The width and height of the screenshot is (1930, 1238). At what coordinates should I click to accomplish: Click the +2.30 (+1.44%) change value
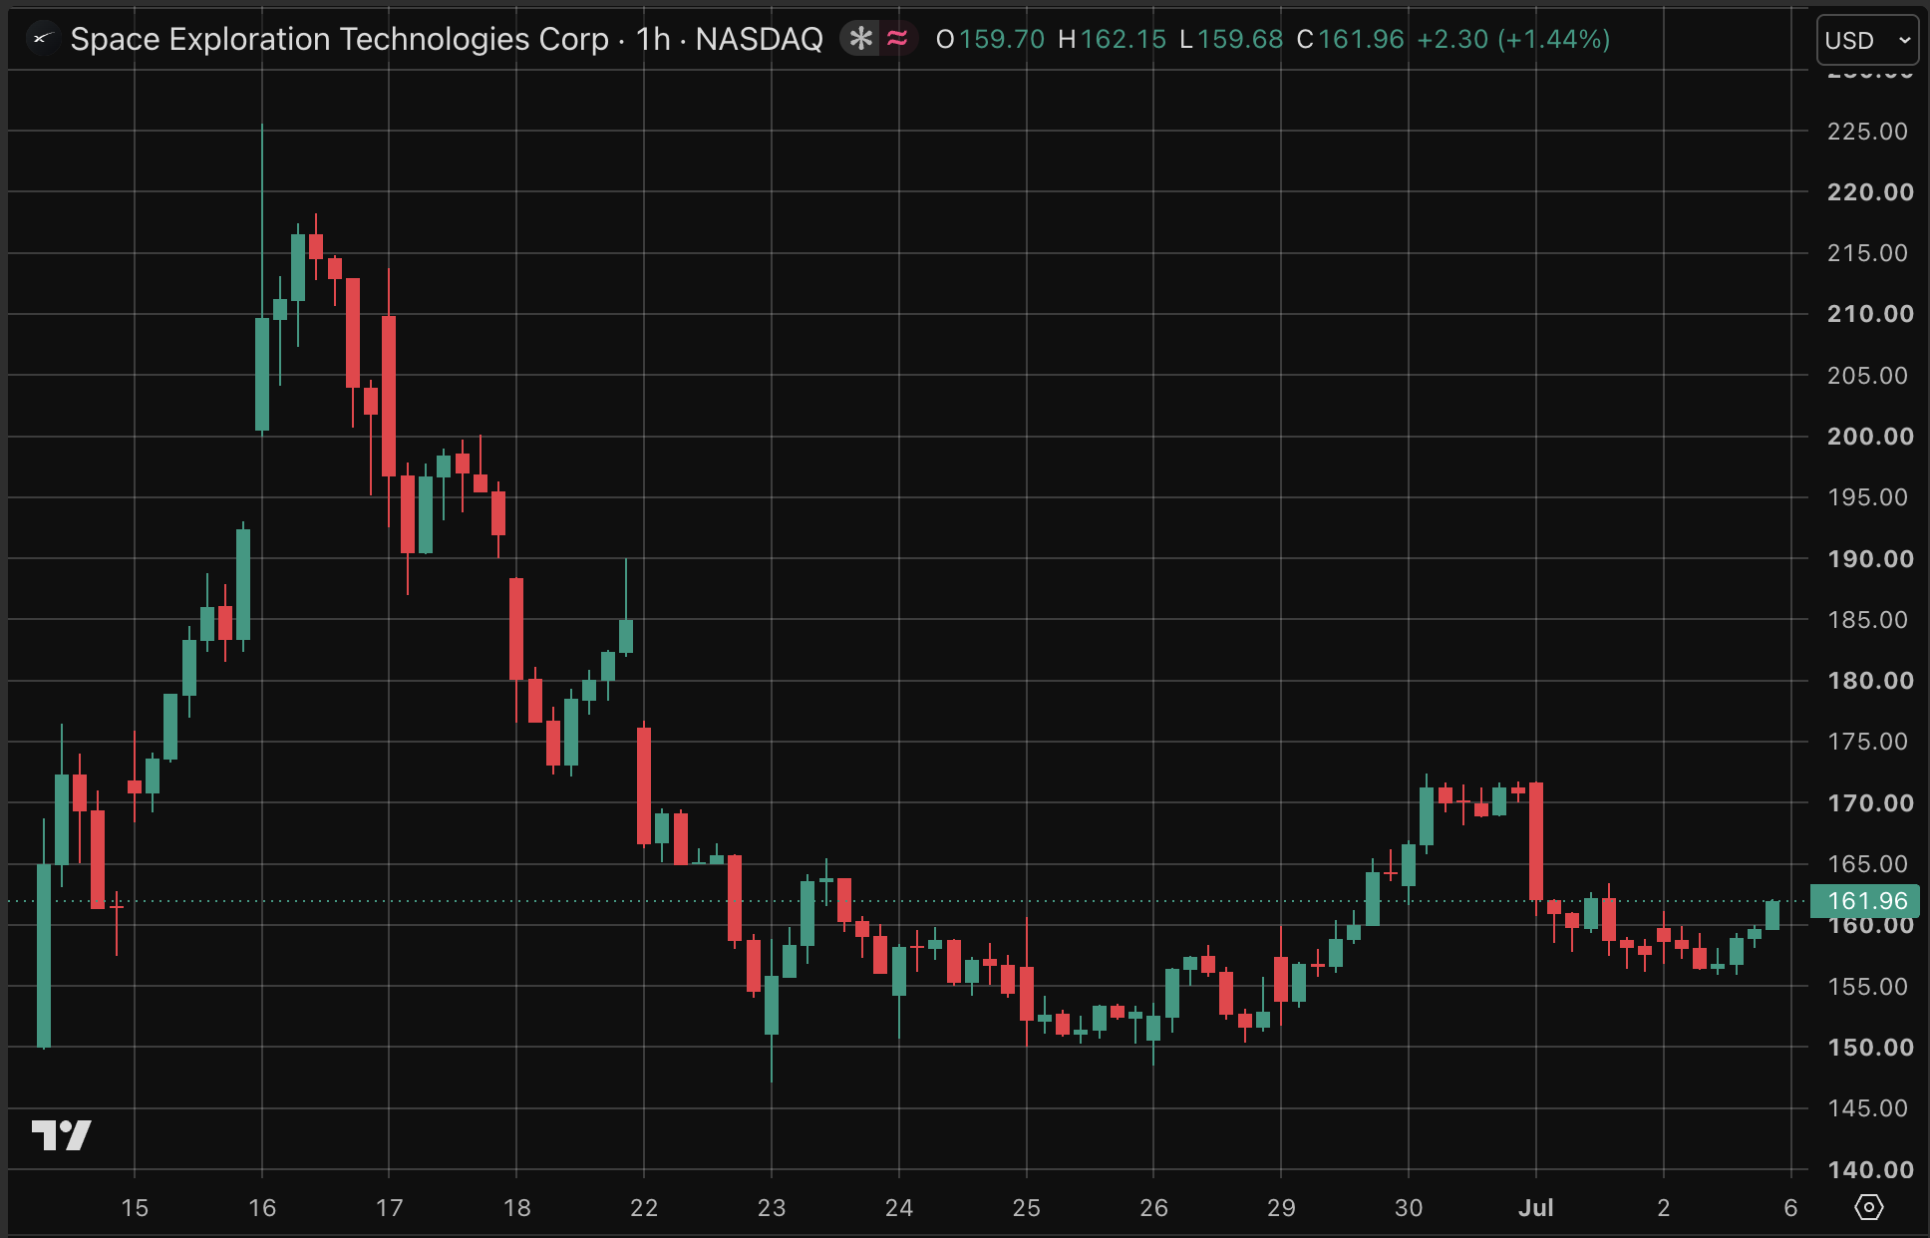coord(1514,39)
